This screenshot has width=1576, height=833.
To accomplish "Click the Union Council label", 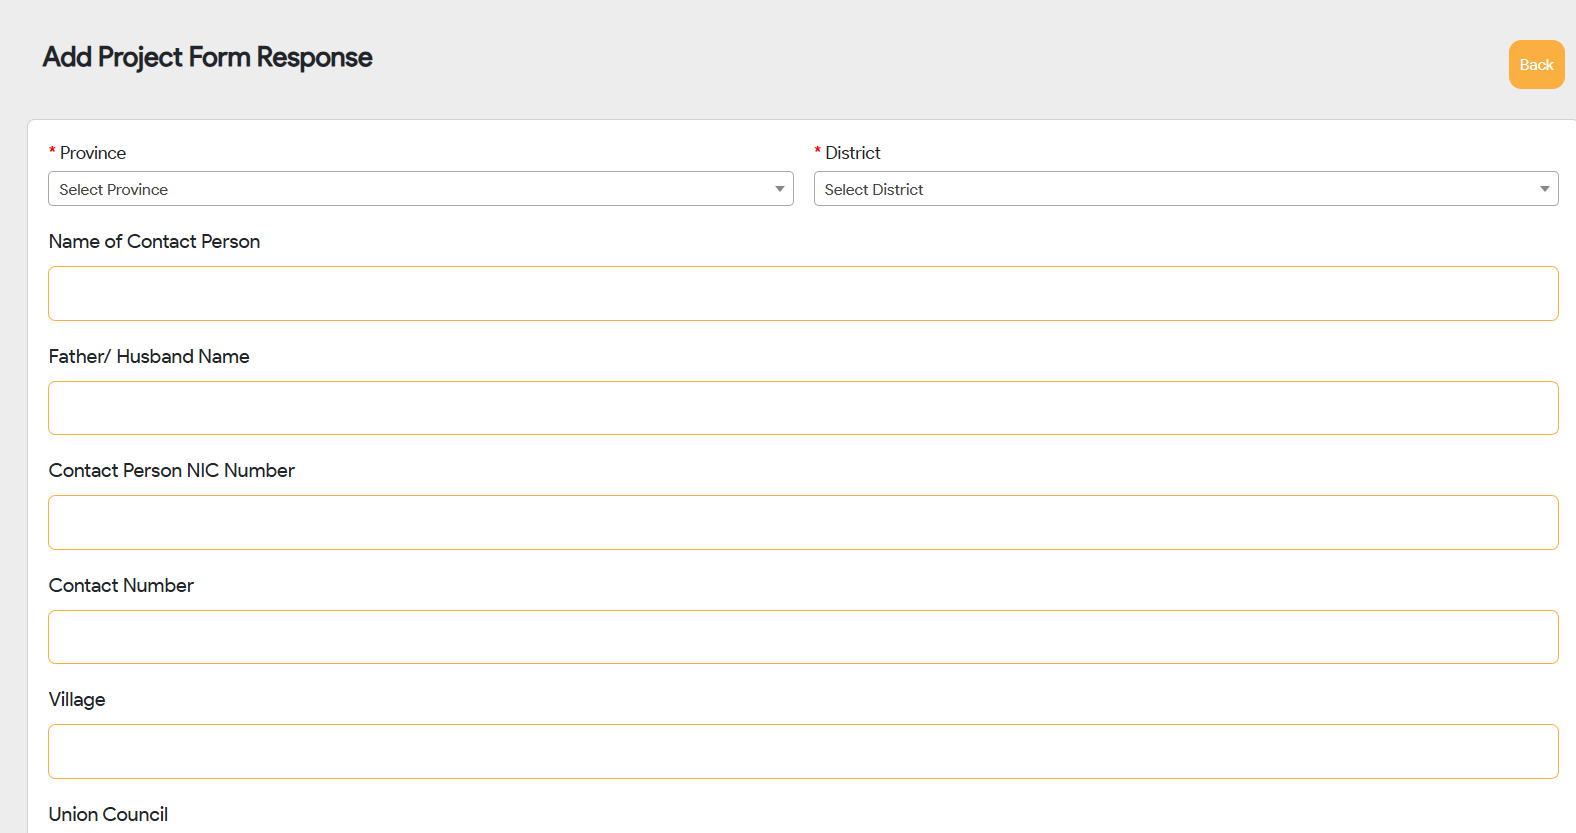I will click(108, 815).
